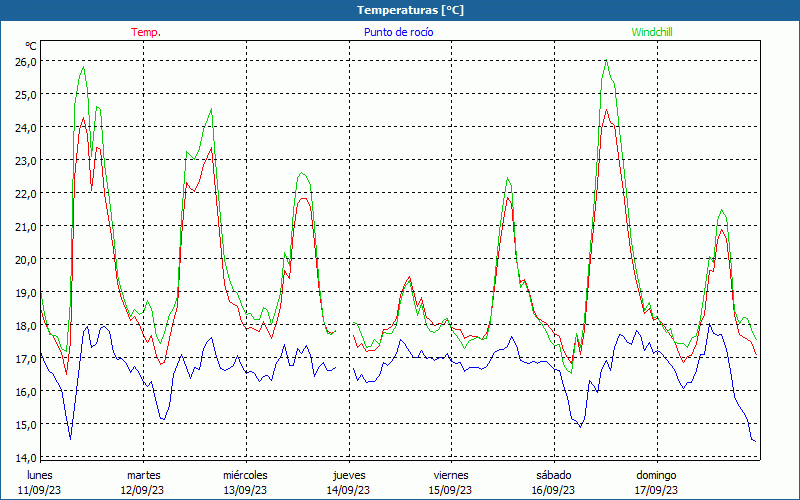
Task: Click the '24,0' y-axis value
Action: [x=27, y=128]
